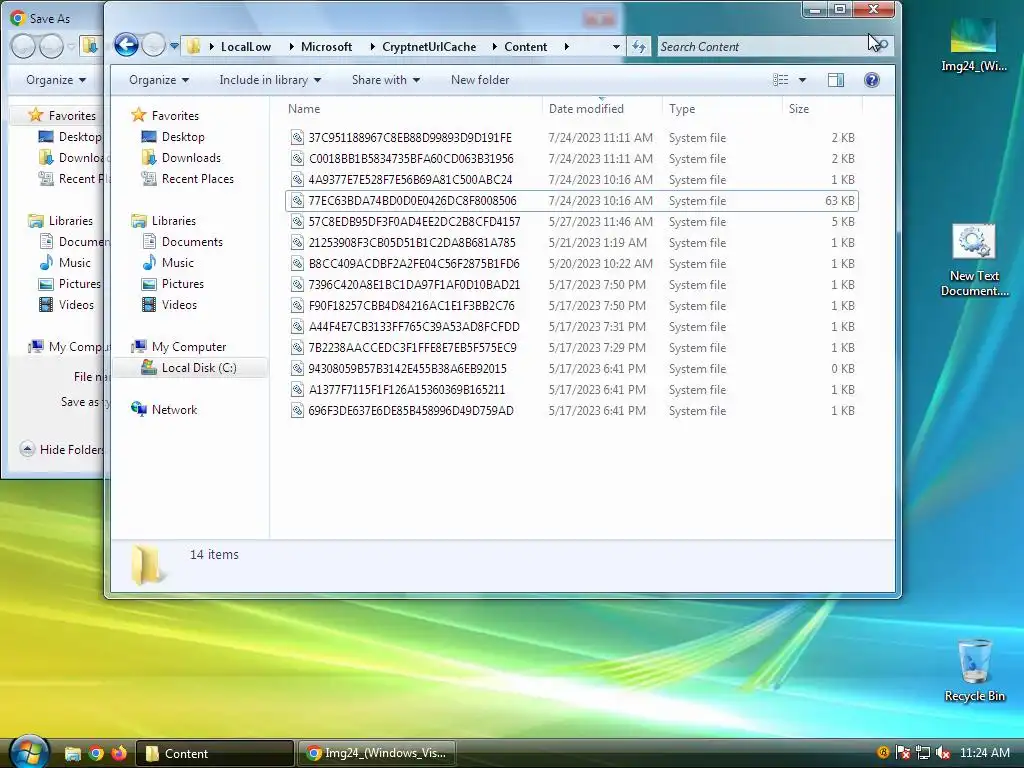1024x768 pixels.
Task: Expand arrow between Microsoft and CryptnetUrlCache
Action: click(372, 47)
